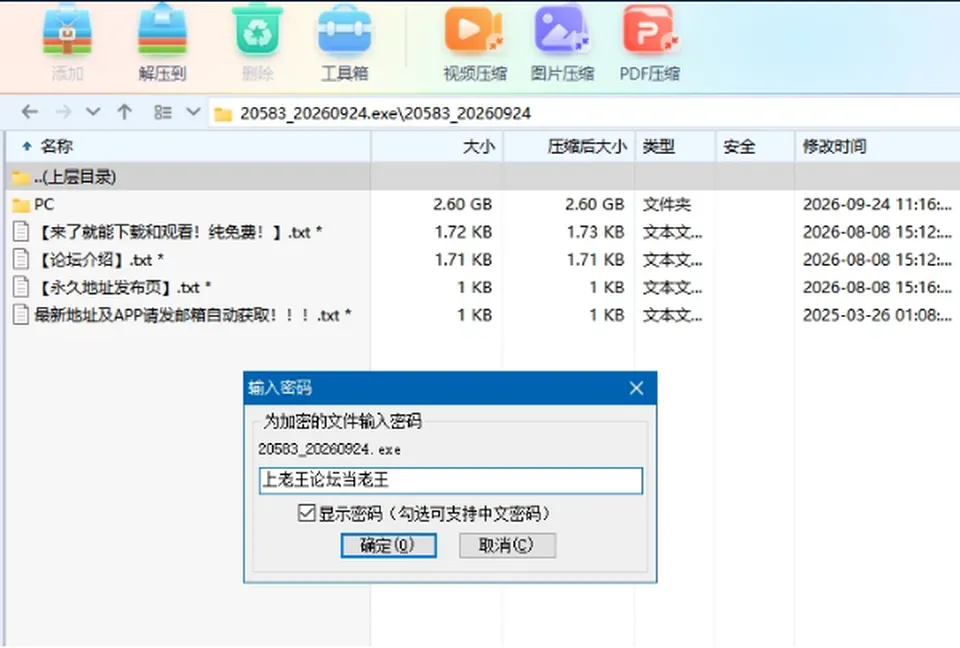The image size is (960, 648).
Task: Click the 2025-03-26 01:08 date cell
Action: (877, 315)
